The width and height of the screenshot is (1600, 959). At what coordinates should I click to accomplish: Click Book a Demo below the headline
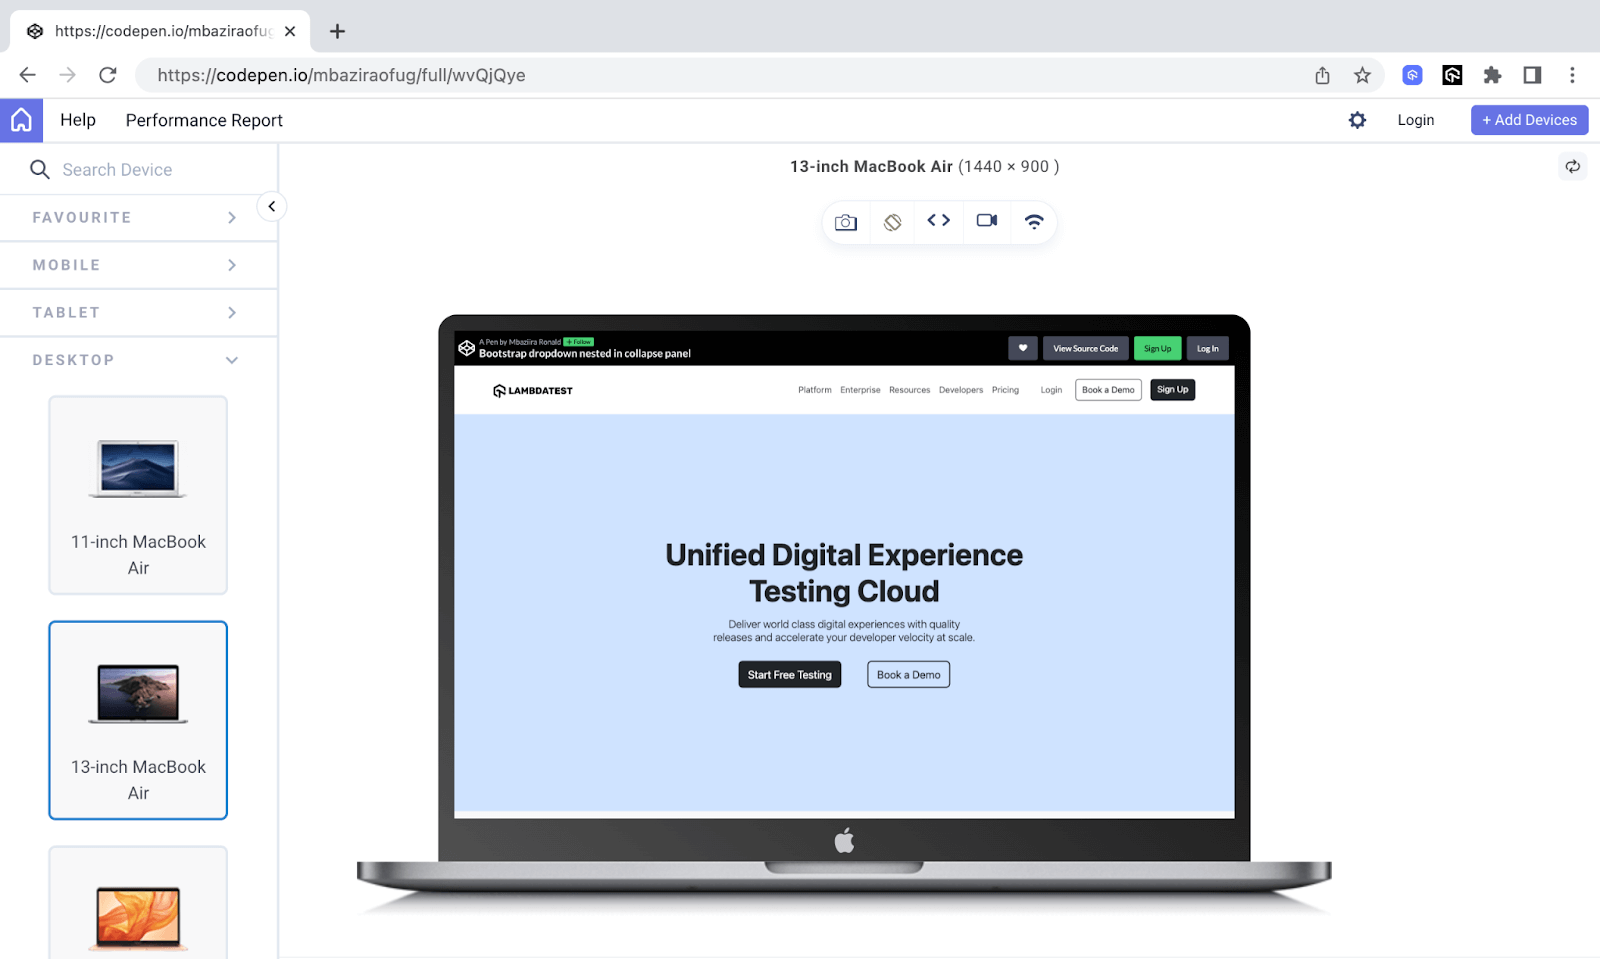(x=909, y=675)
